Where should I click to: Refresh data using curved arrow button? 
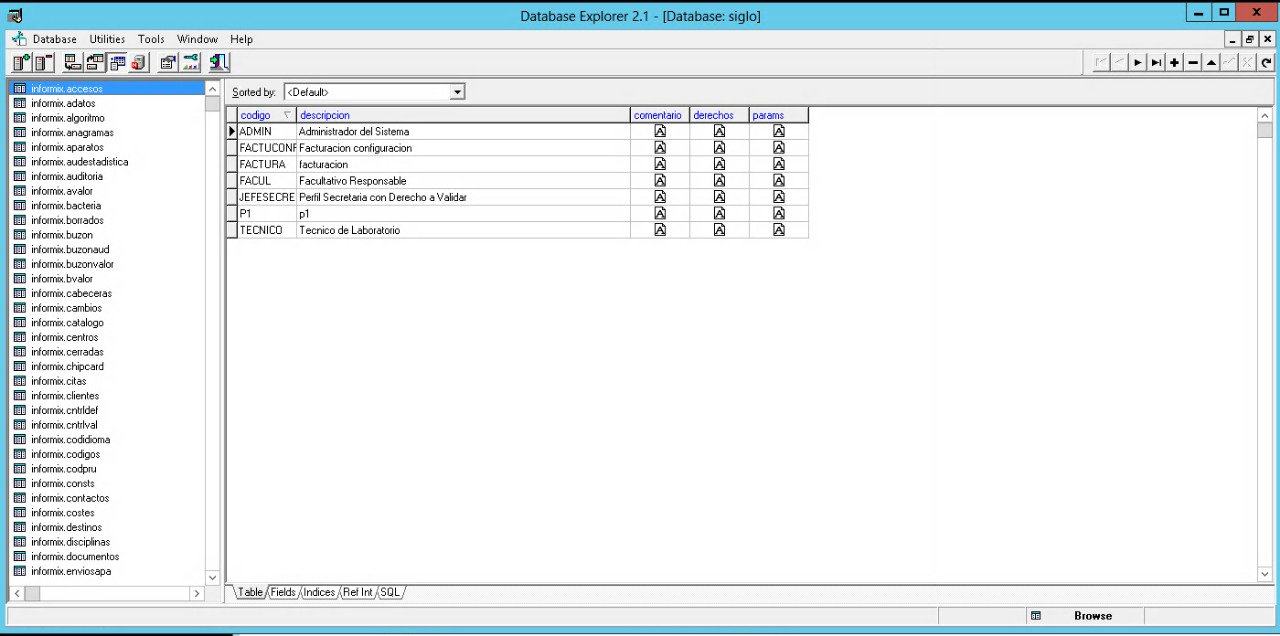click(1266, 62)
